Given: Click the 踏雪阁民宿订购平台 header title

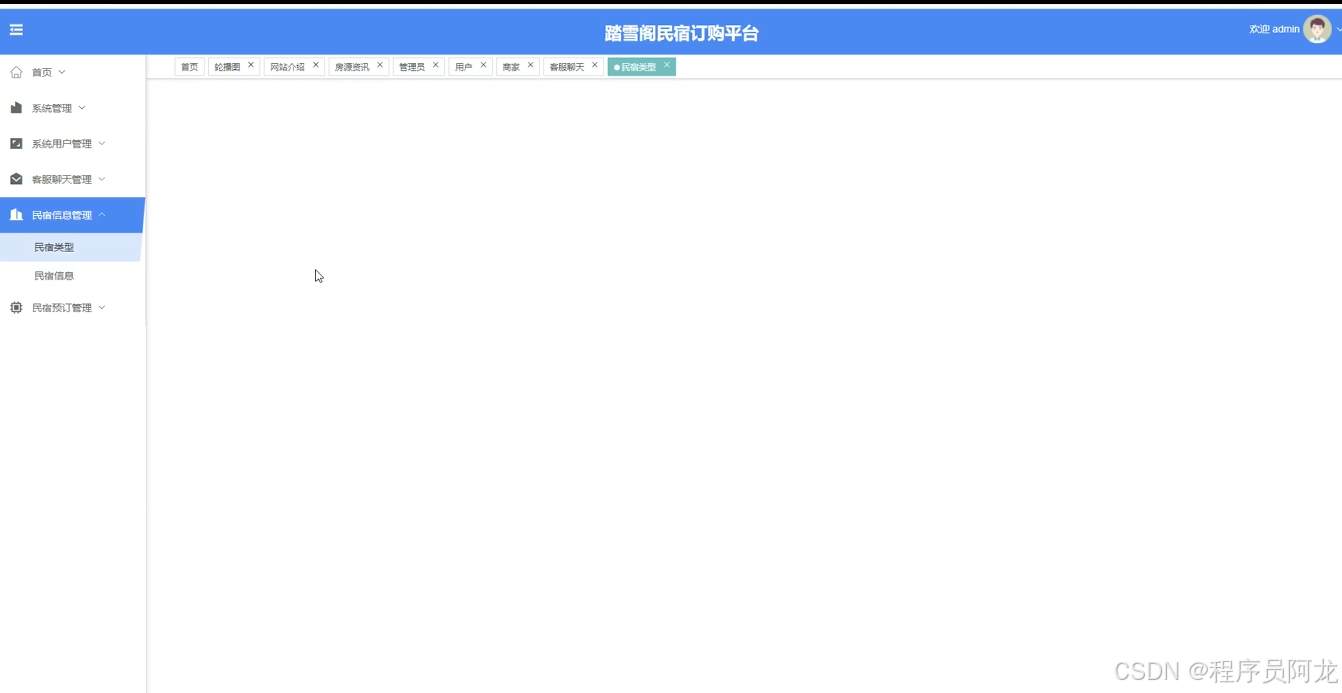Looking at the screenshot, I should [682, 33].
